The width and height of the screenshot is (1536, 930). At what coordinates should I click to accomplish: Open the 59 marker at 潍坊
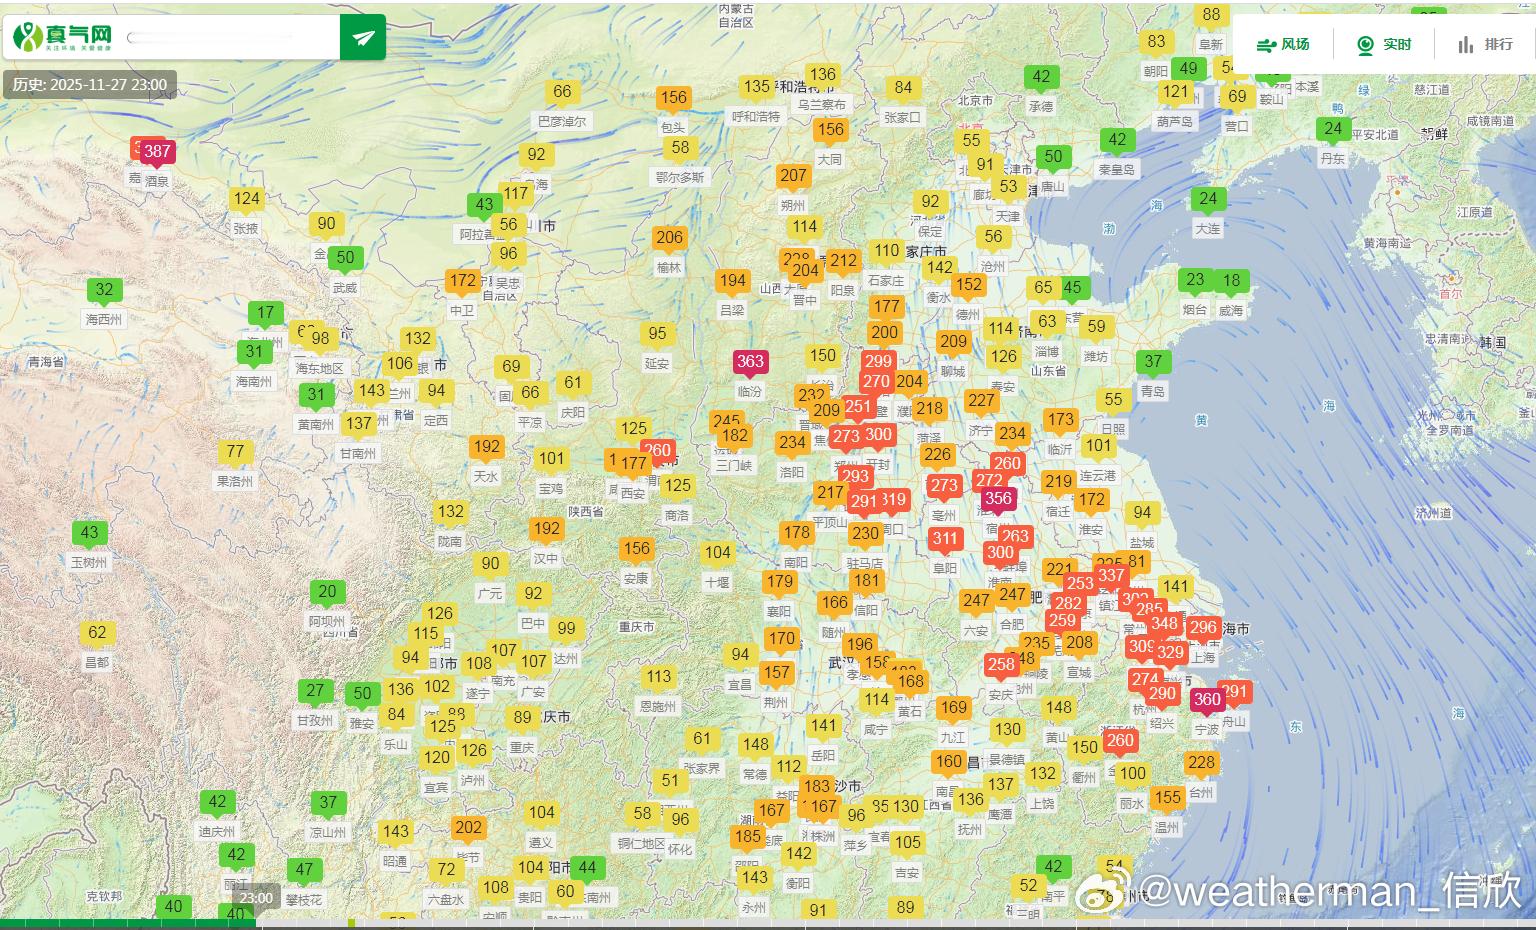coord(1096,326)
